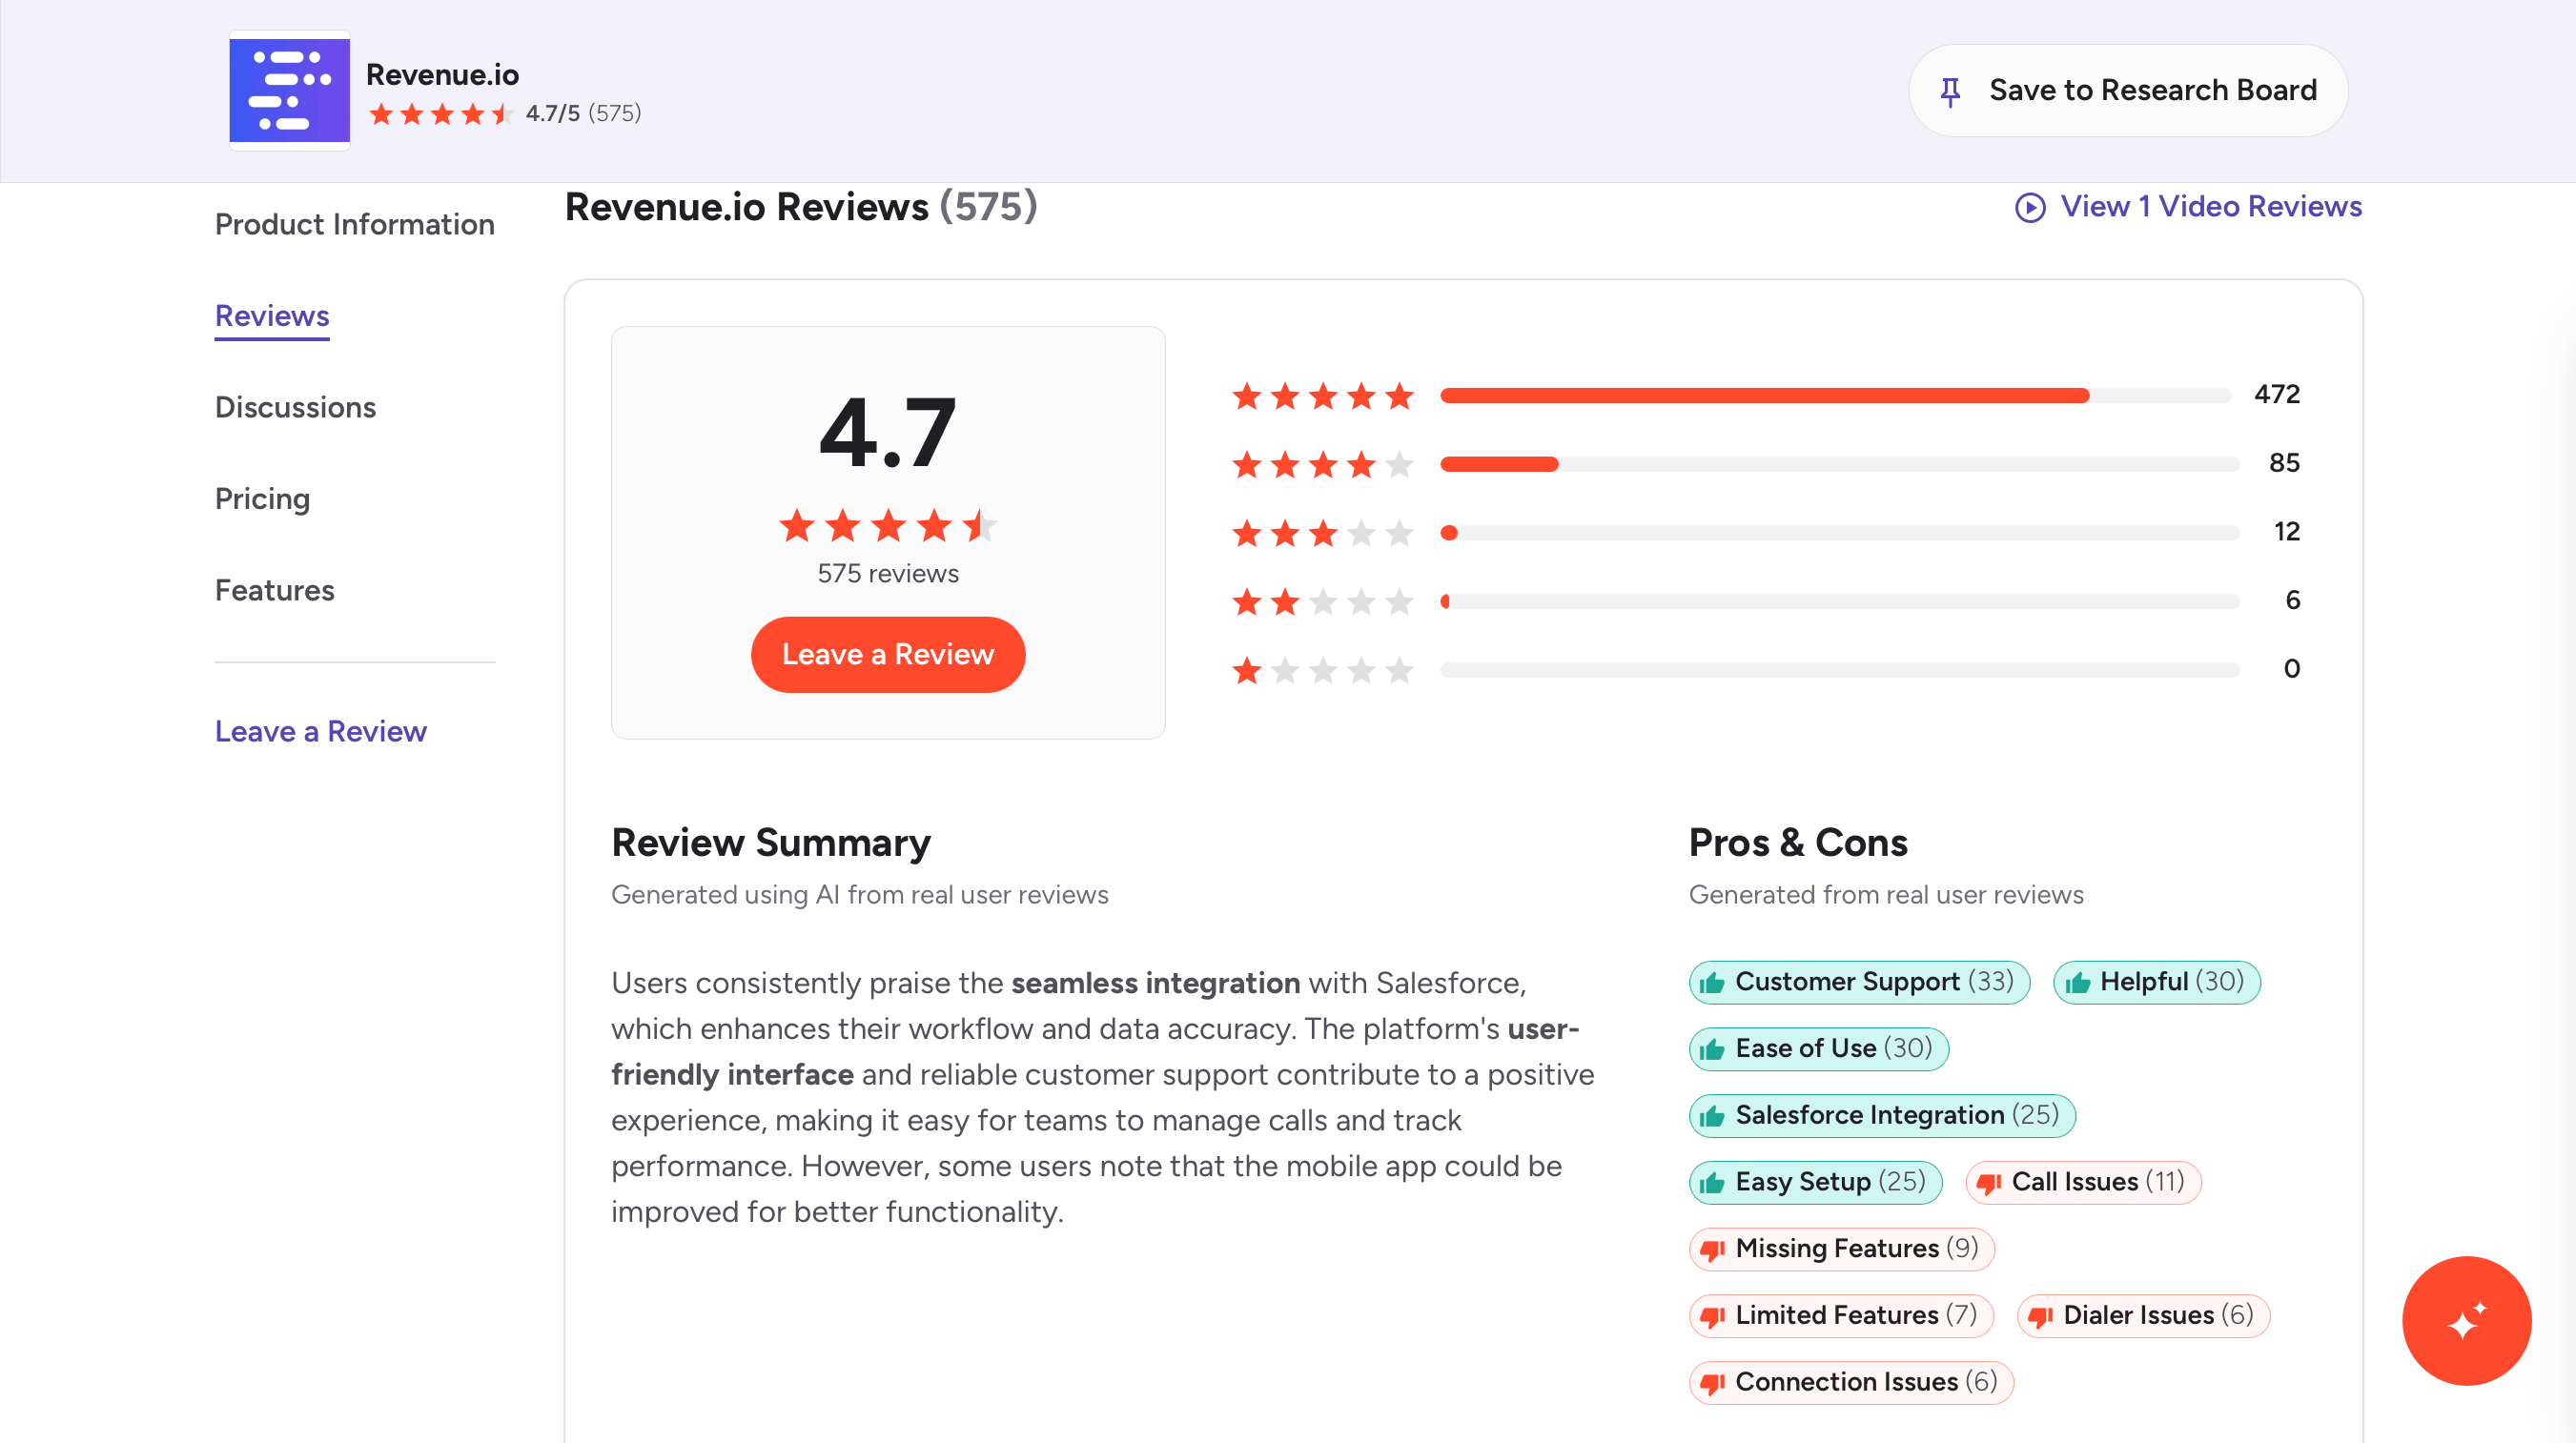
Task: Click the pin icon on Save button
Action: coord(1949,91)
